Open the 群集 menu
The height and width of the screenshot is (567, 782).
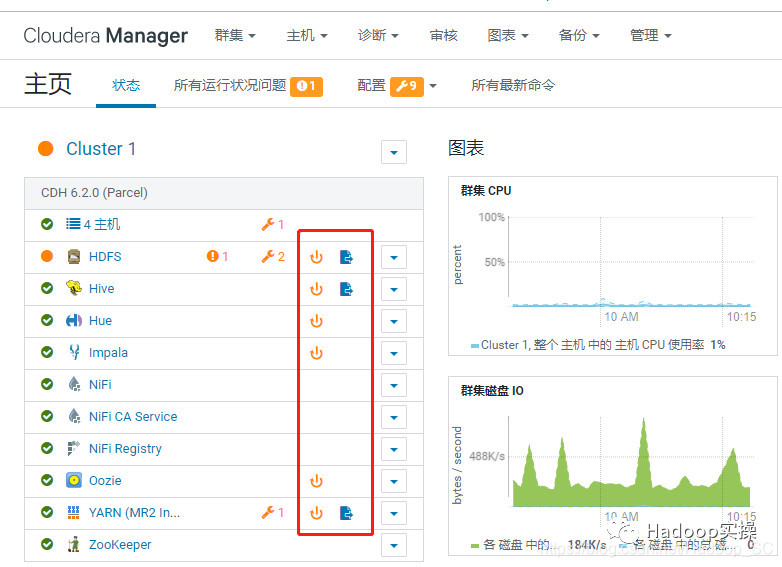click(235, 35)
